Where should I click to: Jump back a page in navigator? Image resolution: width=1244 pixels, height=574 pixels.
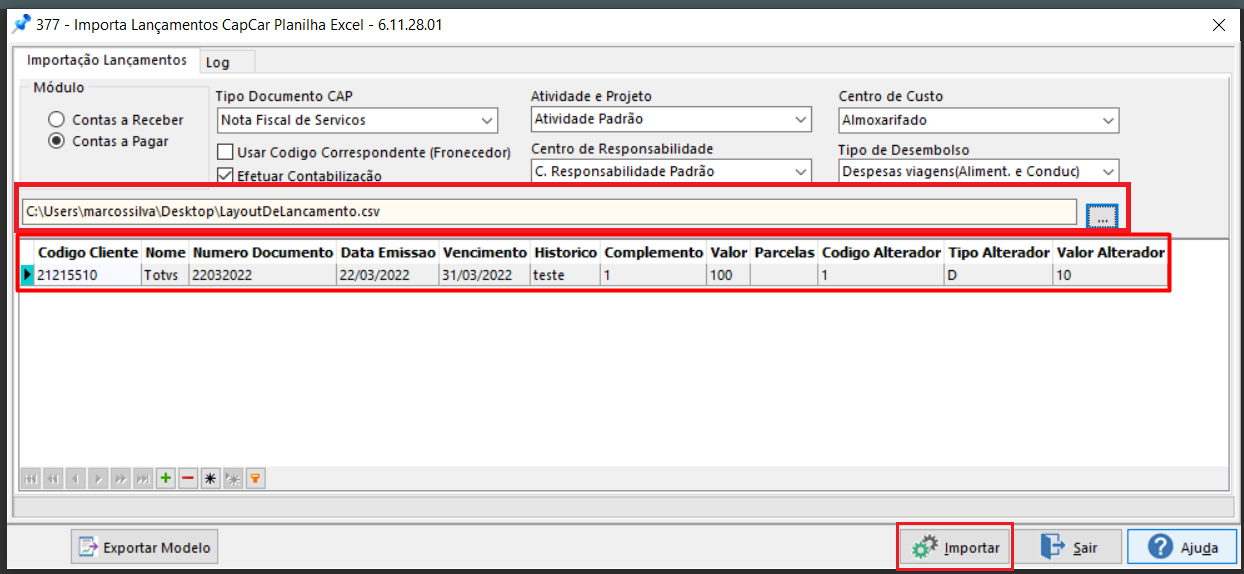tap(53, 479)
